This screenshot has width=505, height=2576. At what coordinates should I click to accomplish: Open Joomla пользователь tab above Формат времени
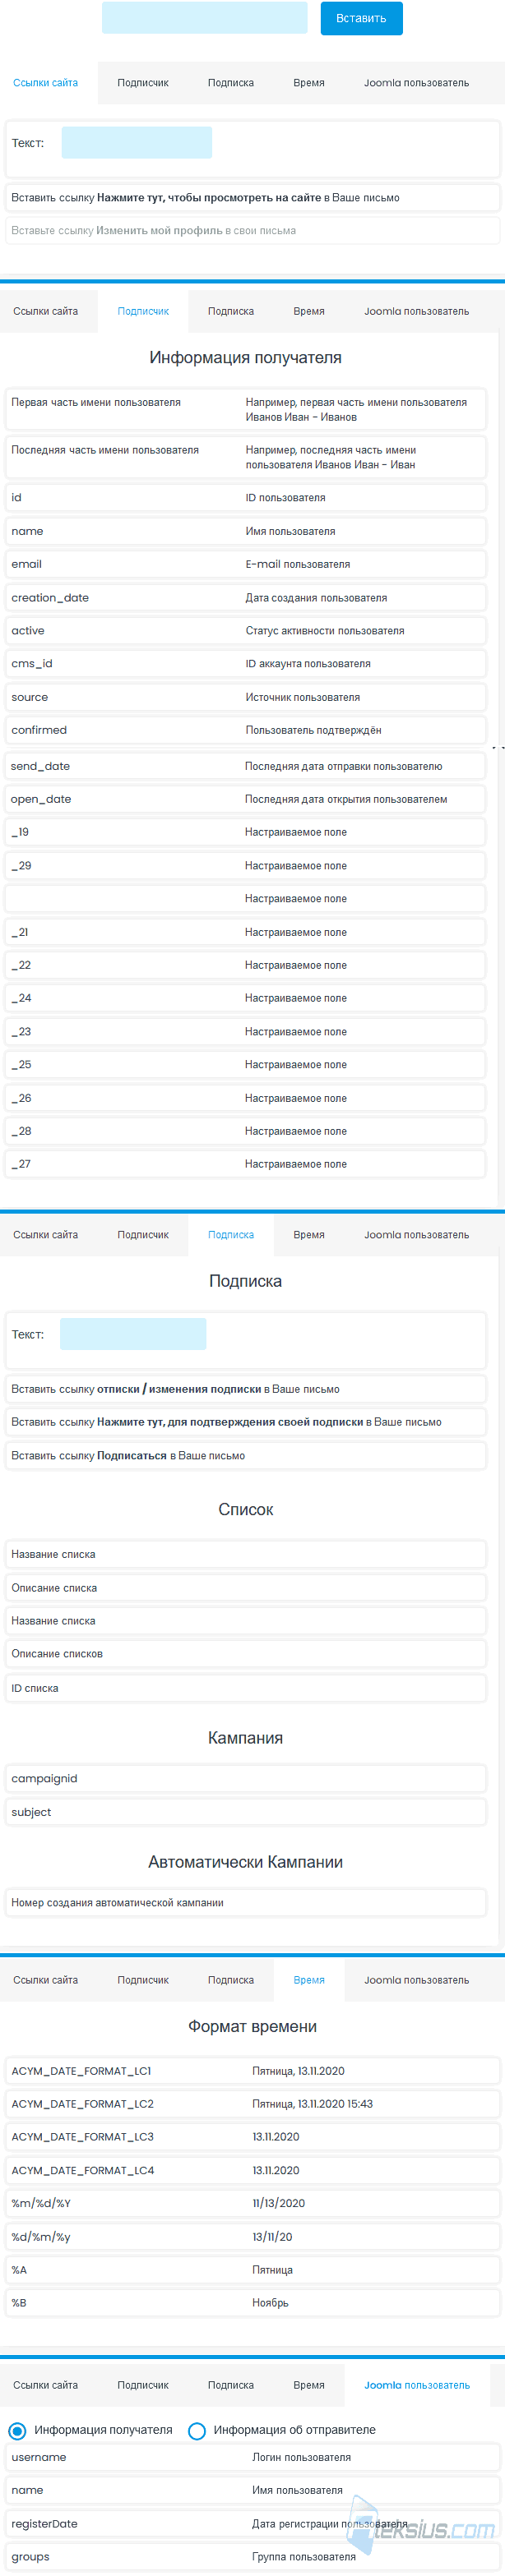click(x=416, y=1980)
